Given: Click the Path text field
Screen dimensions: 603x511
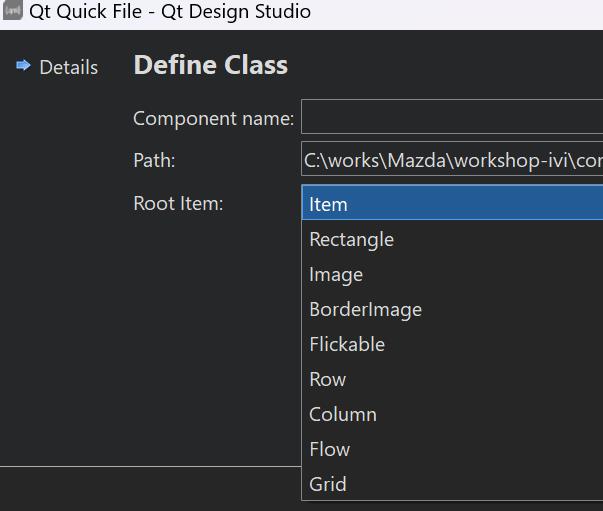Looking at the screenshot, I should [451, 160].
